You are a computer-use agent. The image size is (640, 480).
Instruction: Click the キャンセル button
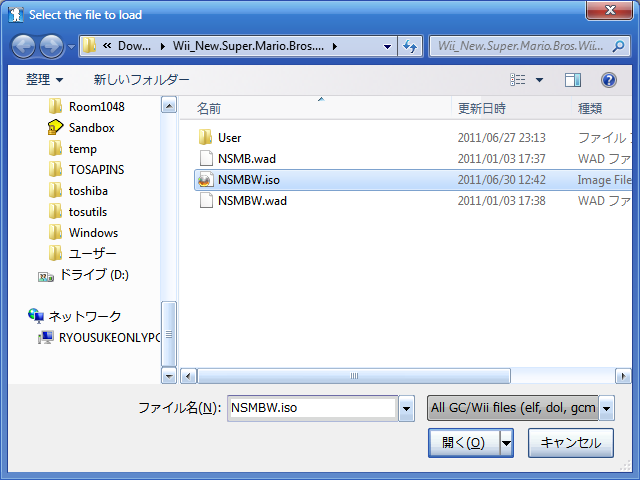[571, 443]
